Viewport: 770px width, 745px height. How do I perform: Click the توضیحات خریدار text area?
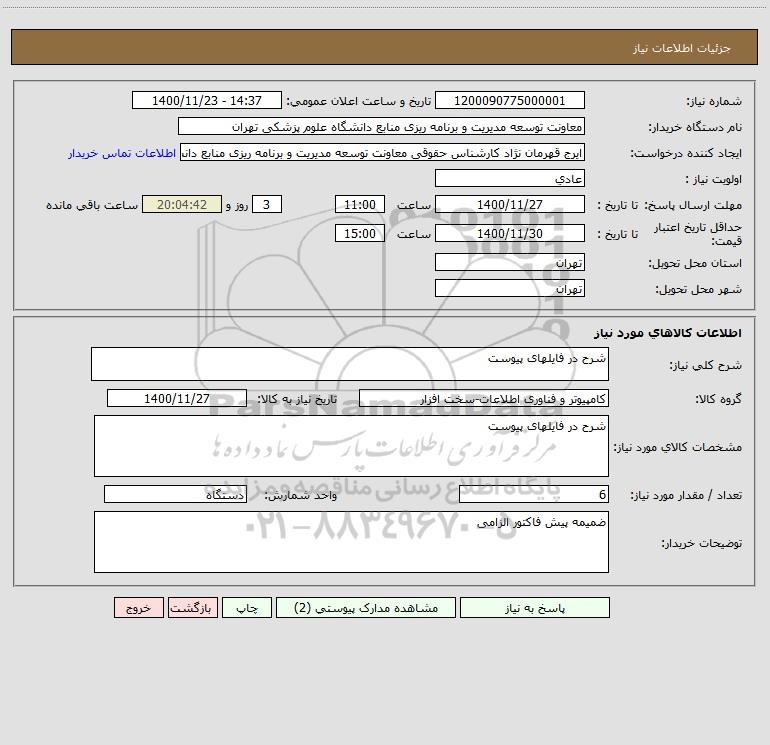point(351,542)
